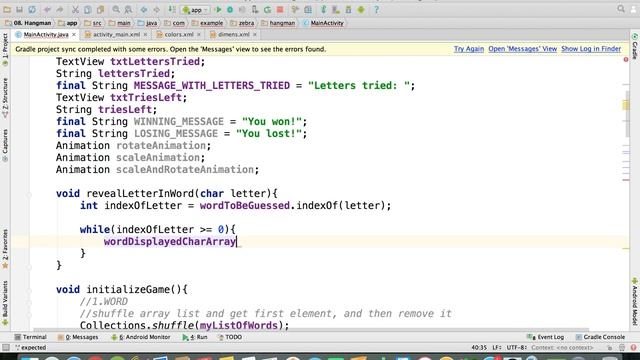
Task: Close the dimens.xml tab
Action: coord(255,35)
